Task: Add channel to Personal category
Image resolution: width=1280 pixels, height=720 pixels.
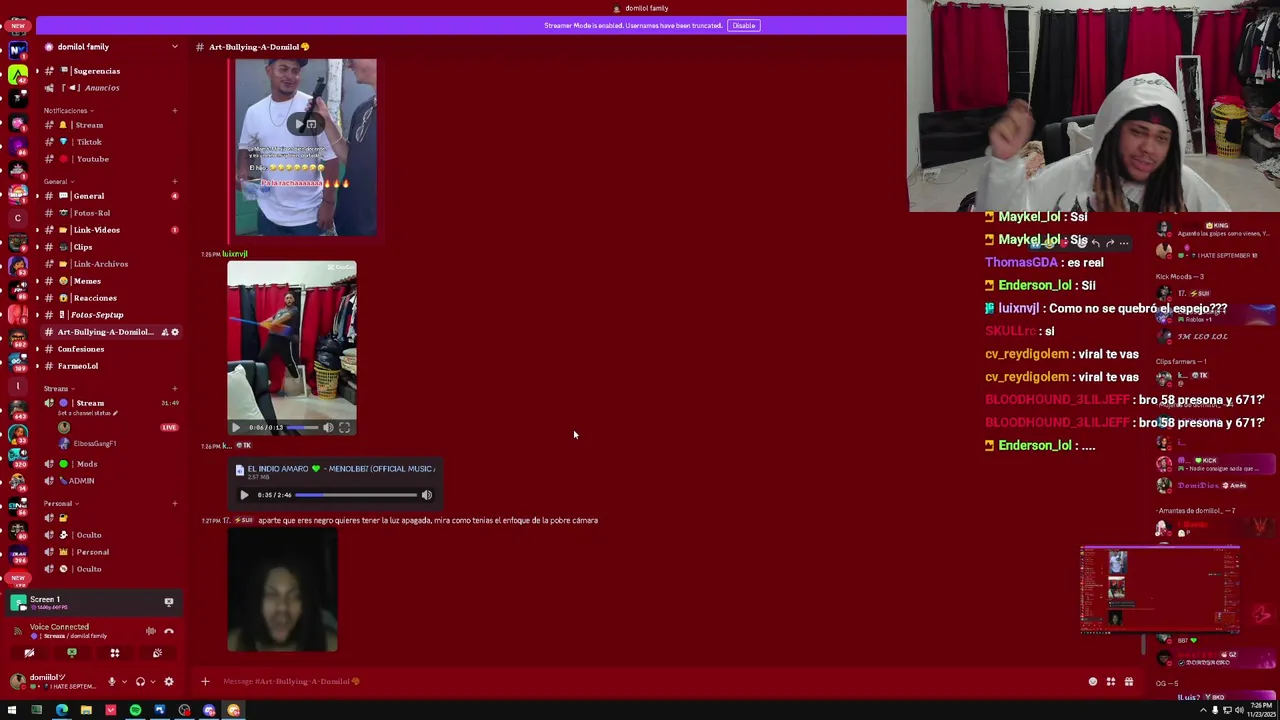Action: 175,504
